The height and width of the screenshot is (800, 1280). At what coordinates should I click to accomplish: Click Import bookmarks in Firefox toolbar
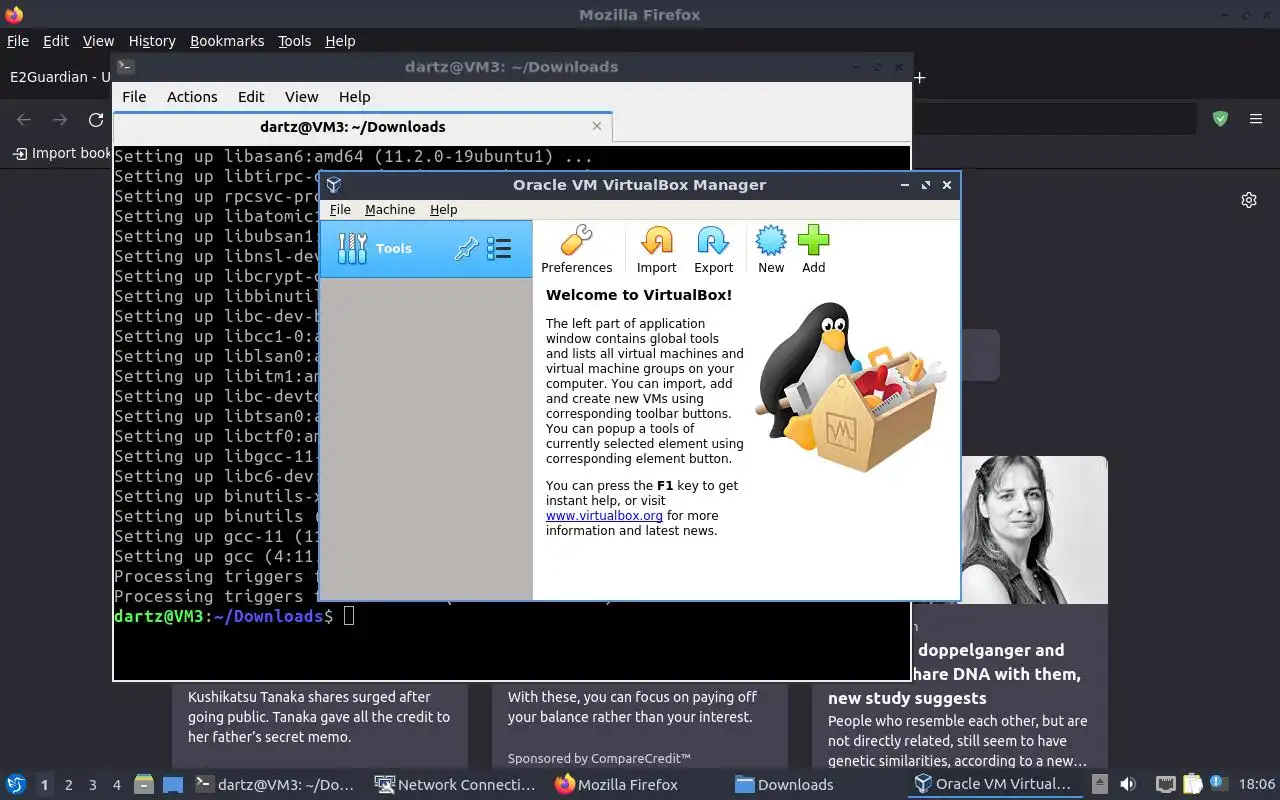62,153
